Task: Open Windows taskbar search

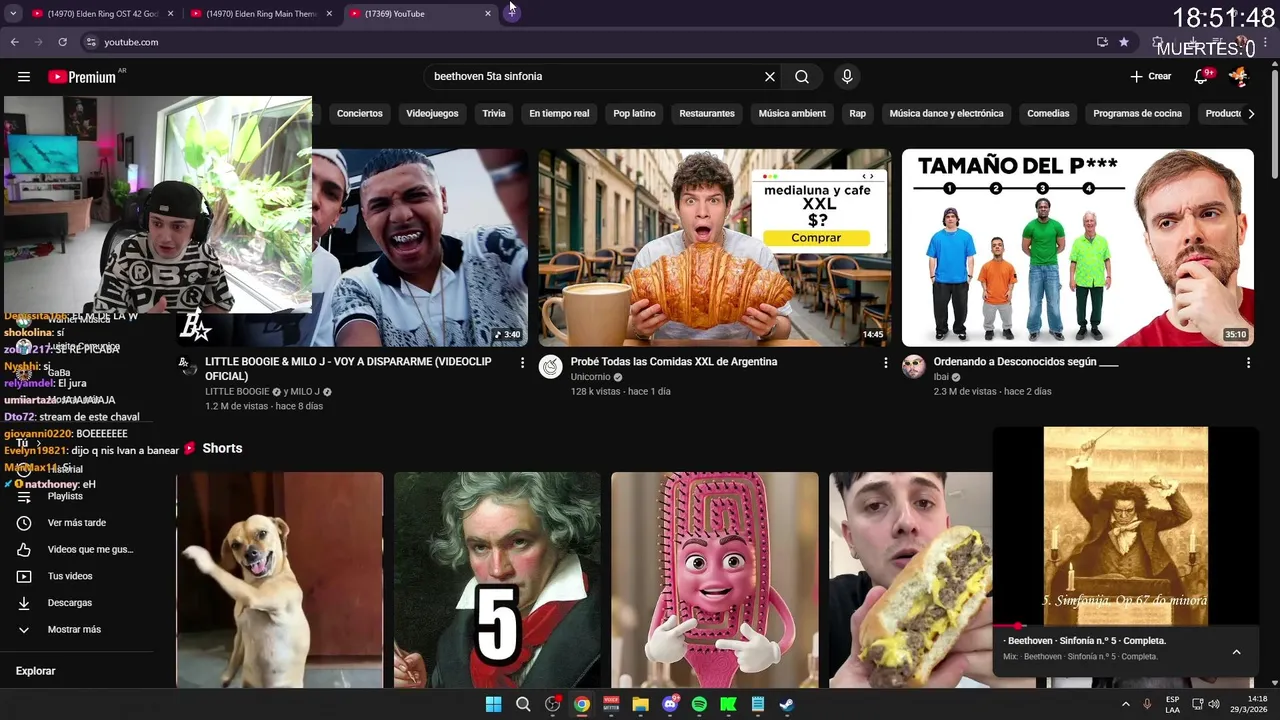Action: tap(523, 704)
